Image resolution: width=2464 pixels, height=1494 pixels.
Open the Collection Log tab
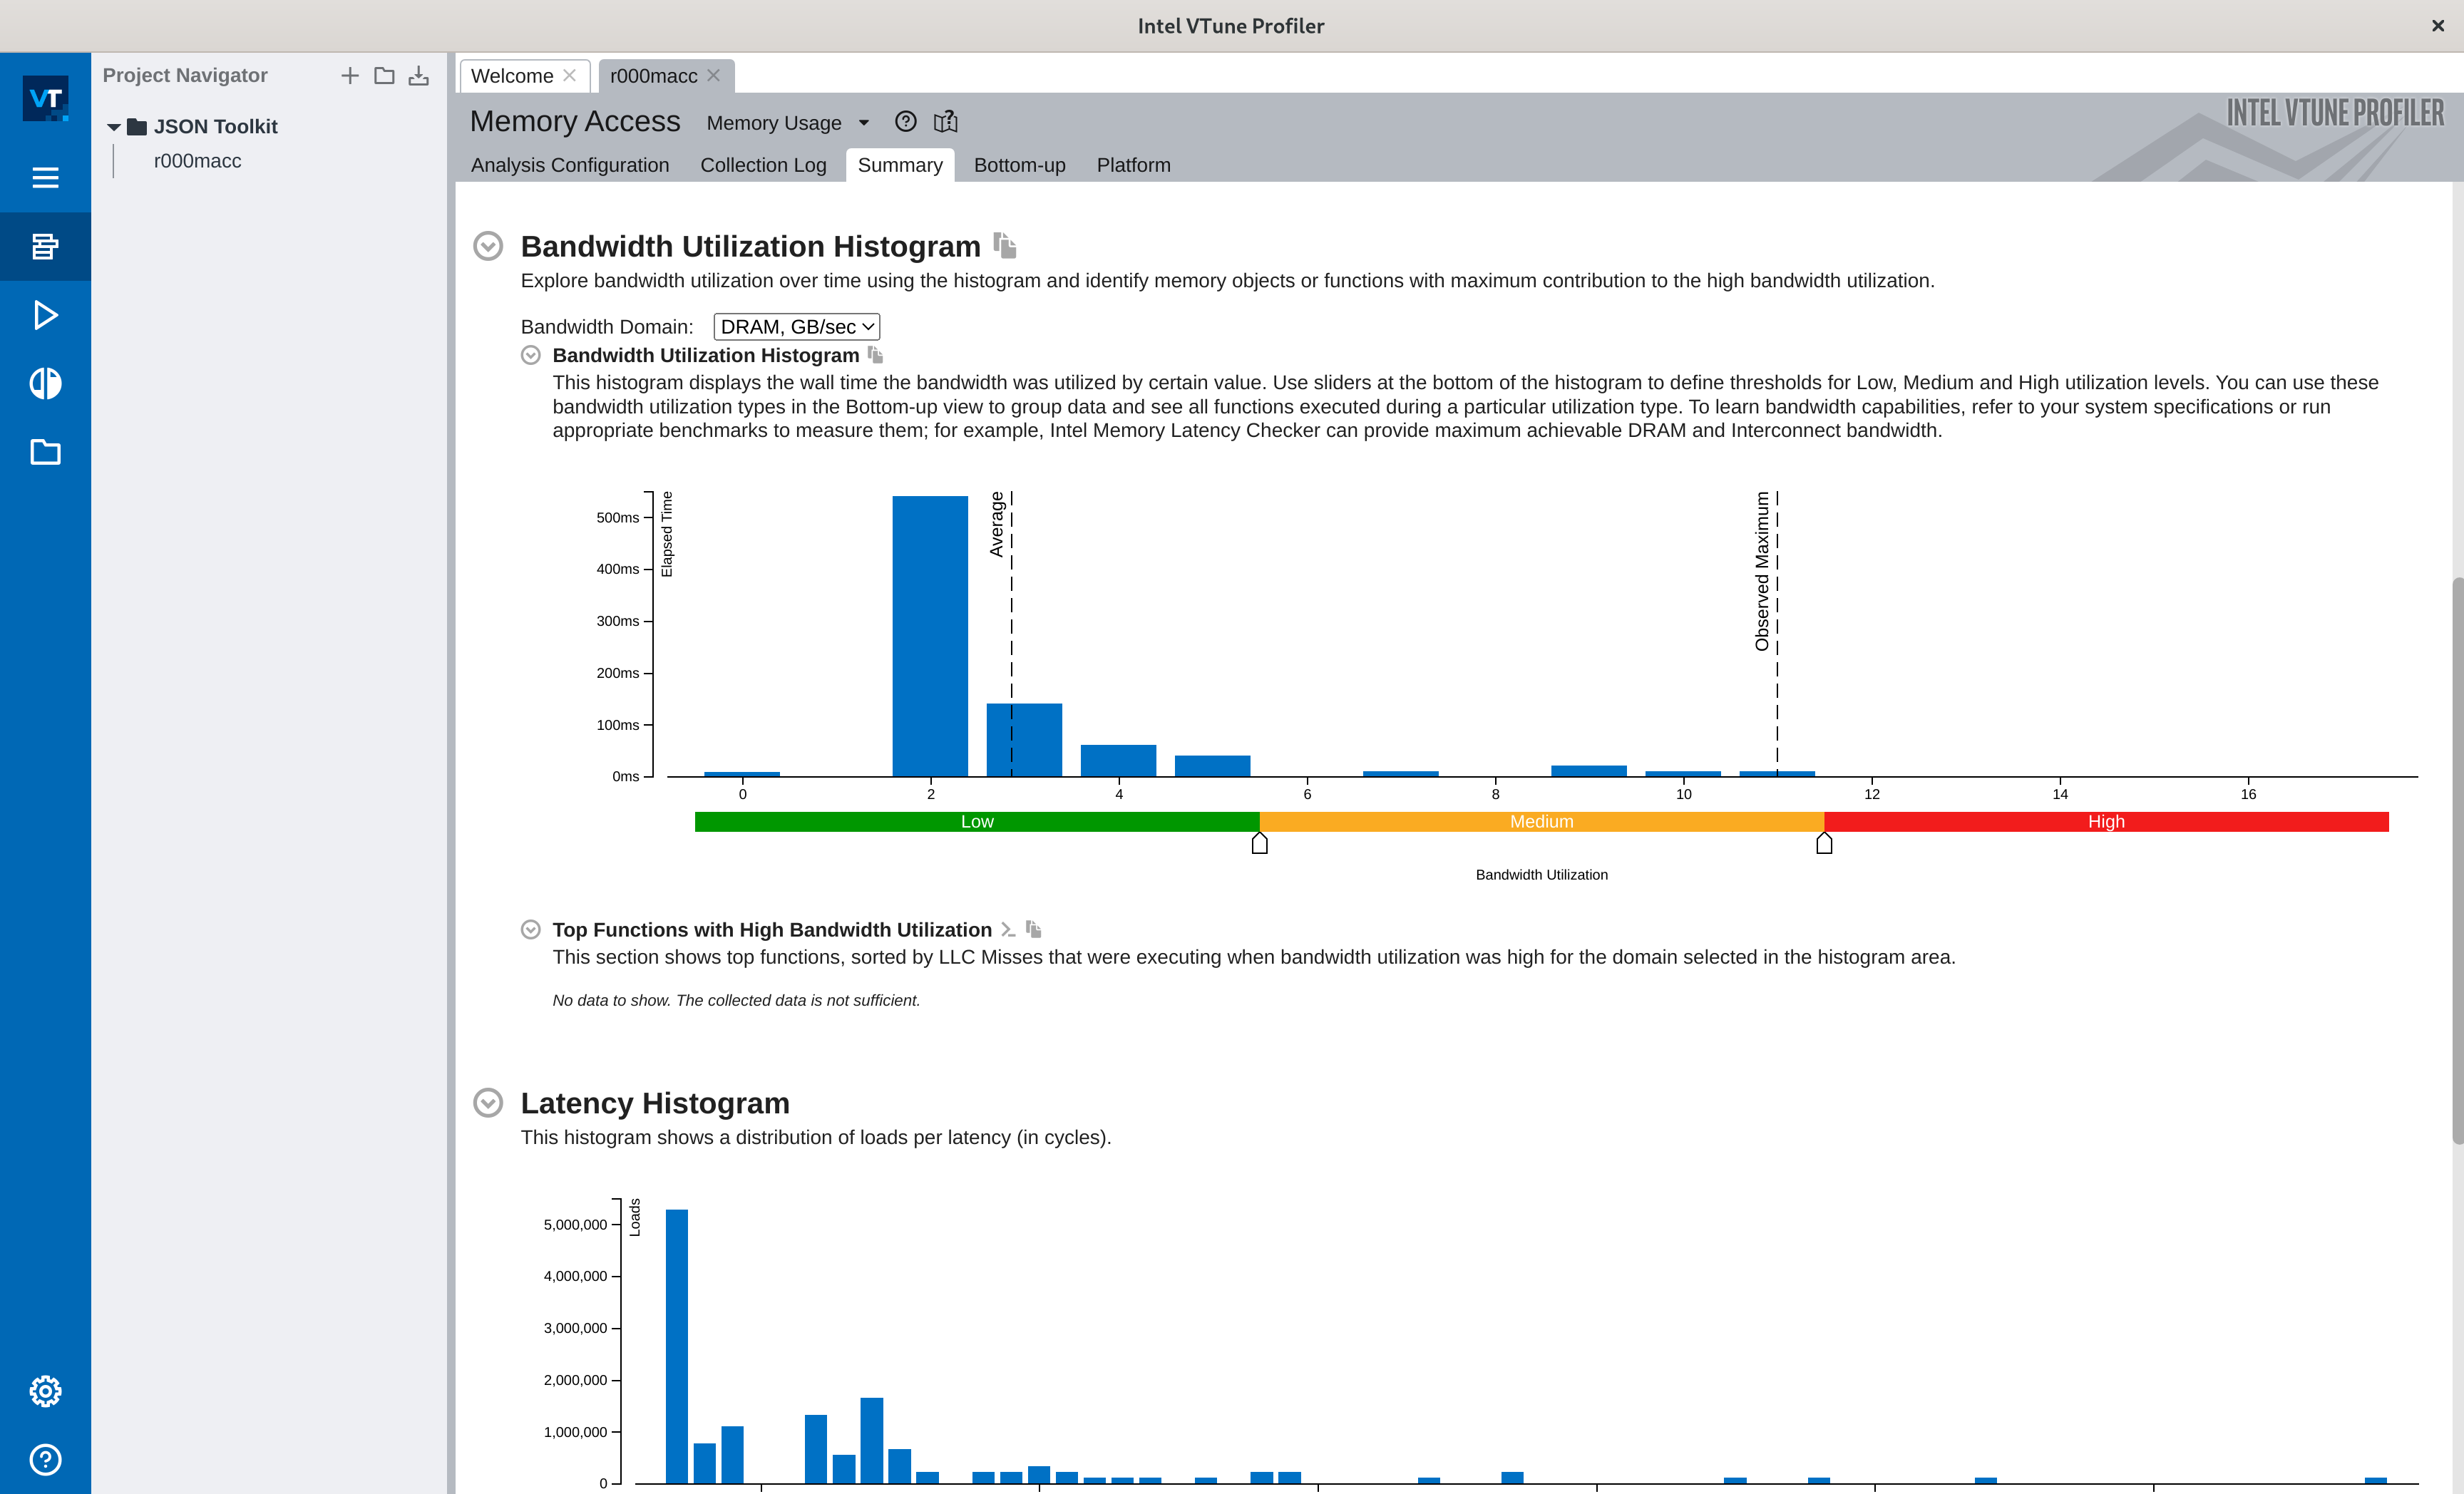click(763, 165)
